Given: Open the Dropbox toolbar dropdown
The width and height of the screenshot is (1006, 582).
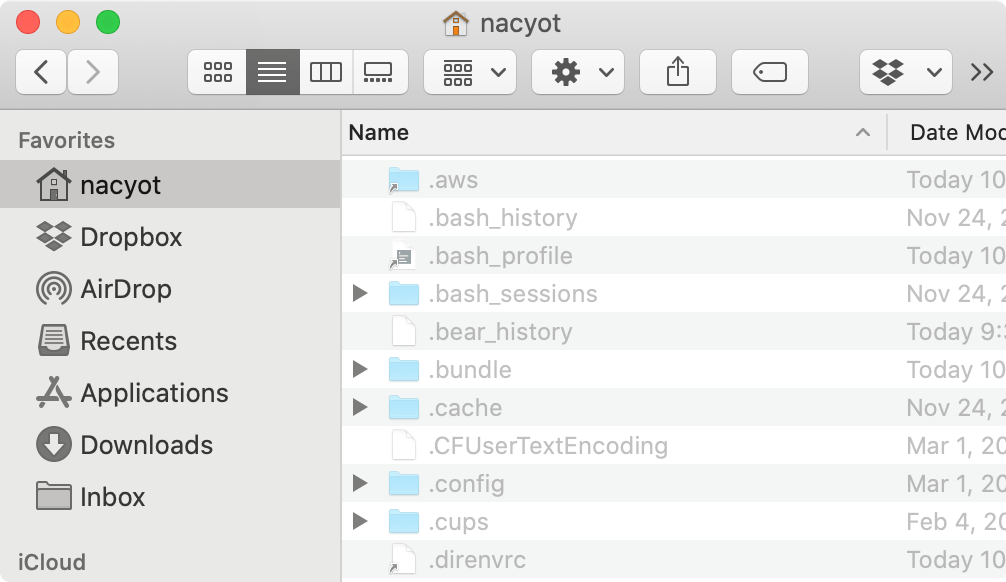Looking at the screenshot, I should (x=906, y=72).
